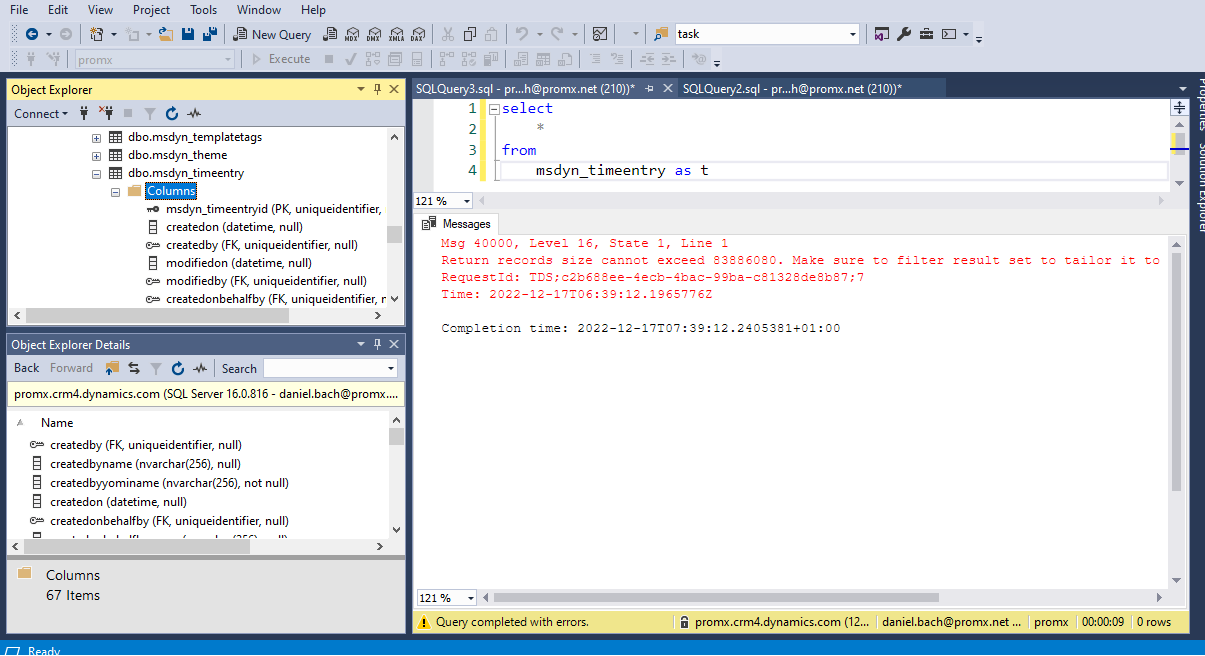
Task: Open Activity Monitor from Object Explorer toolbar
Action: click(194, 113)
